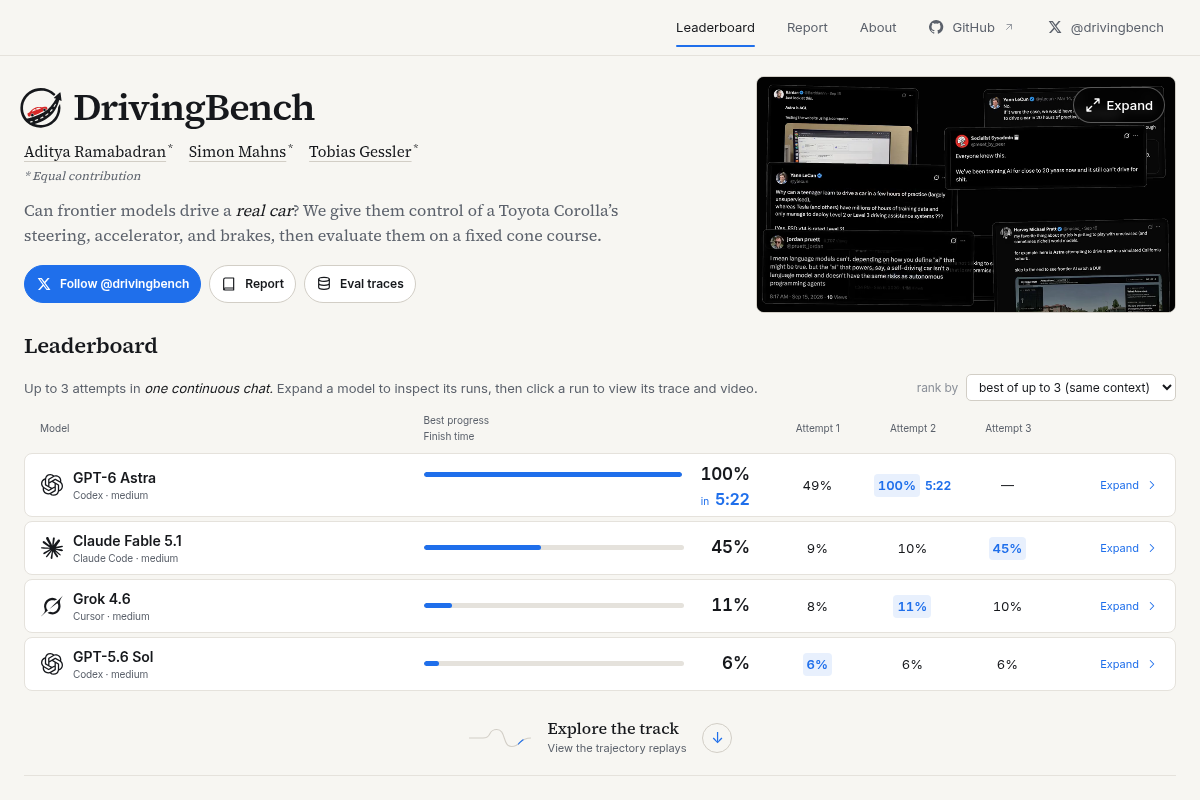Click the Expand button on the tweet image
Image resolution: width=1200 pixels, height=800 pixels.
1119,105
